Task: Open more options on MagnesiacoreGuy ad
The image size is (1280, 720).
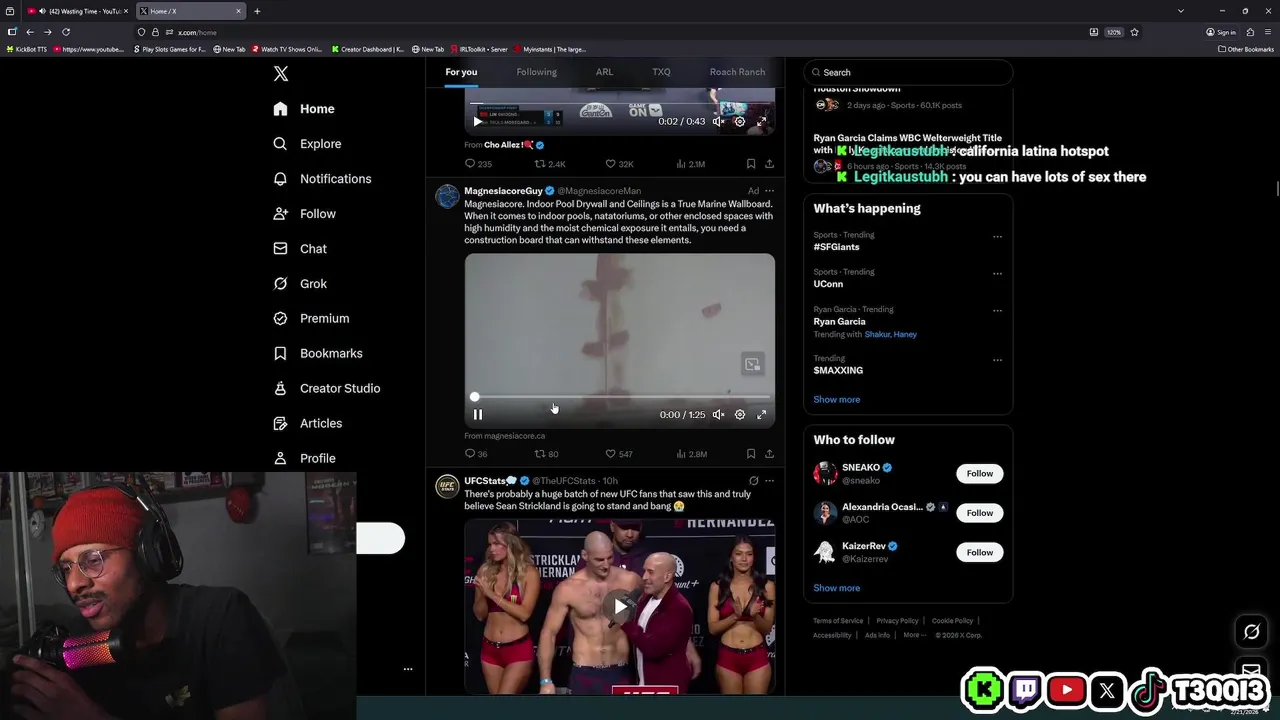Action: [769, 191]
